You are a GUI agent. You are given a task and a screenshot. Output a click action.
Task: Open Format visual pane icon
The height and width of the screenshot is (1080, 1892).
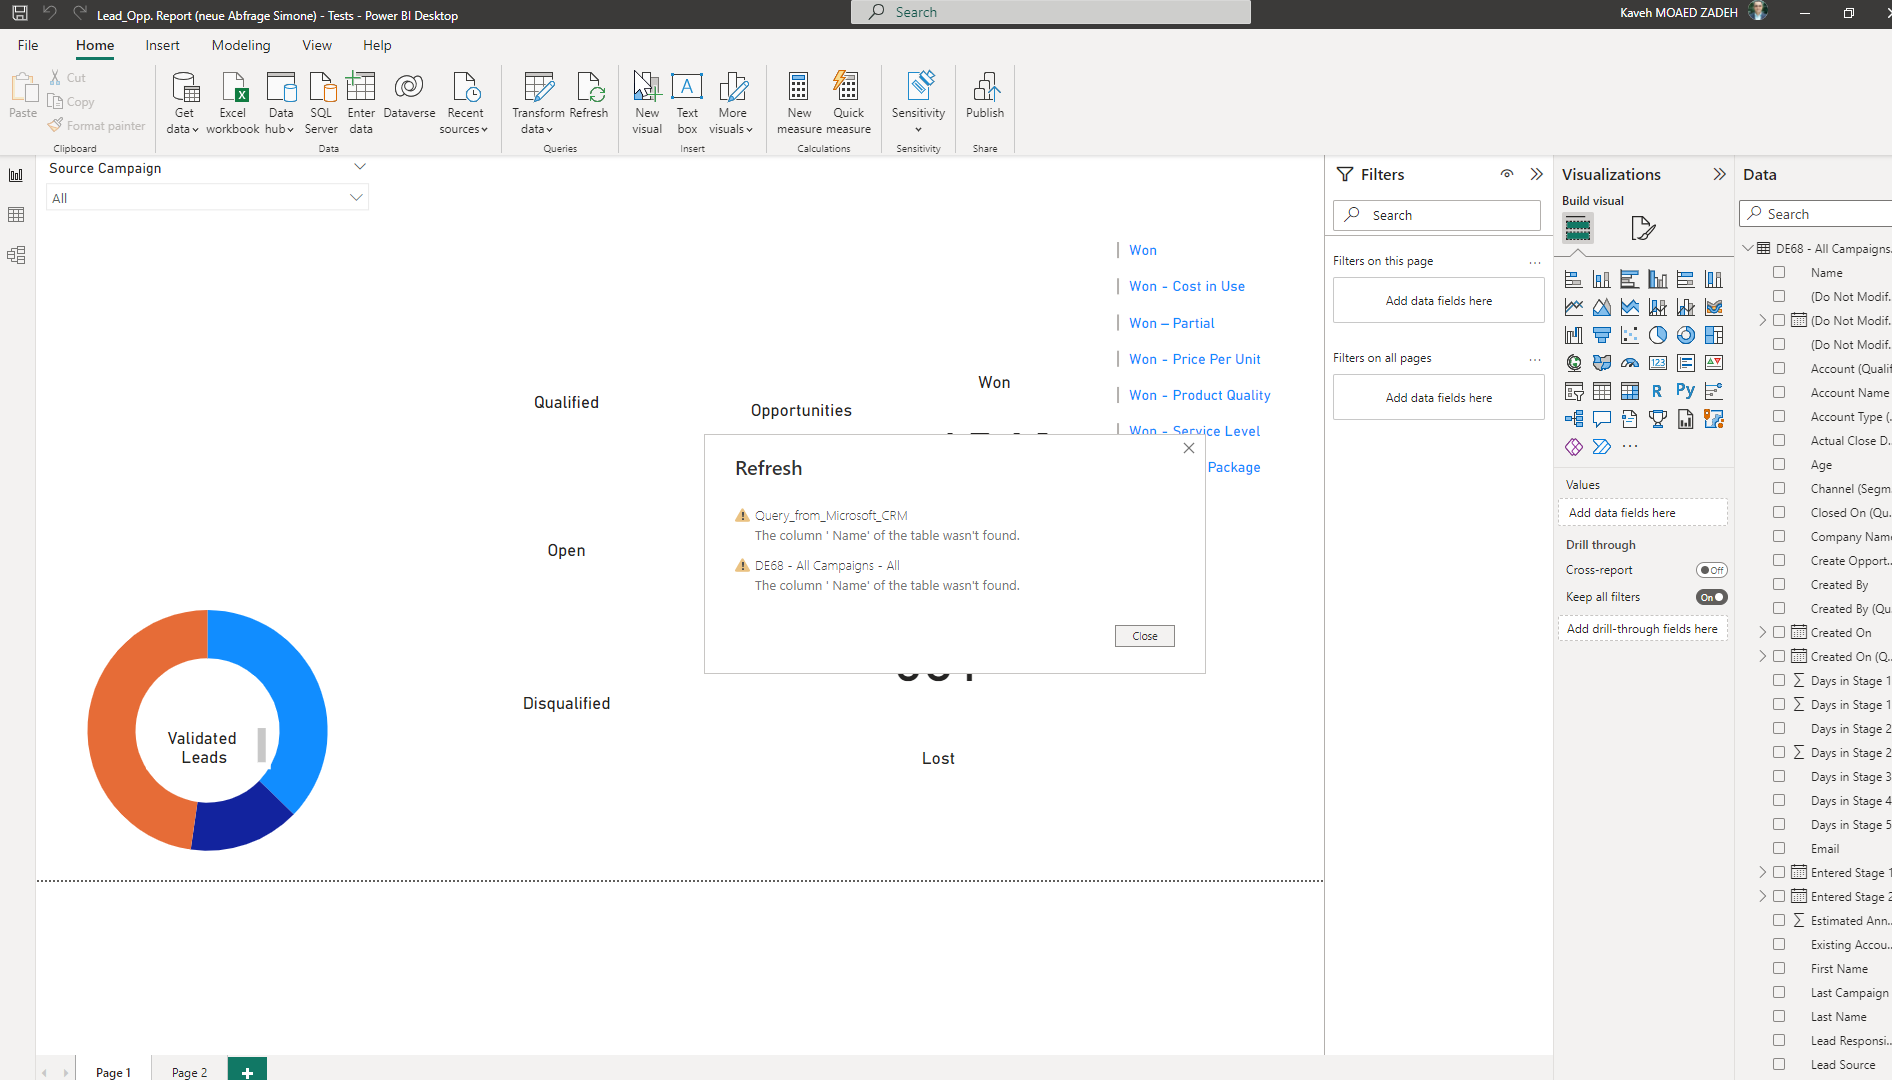(x=1642, y=228)
